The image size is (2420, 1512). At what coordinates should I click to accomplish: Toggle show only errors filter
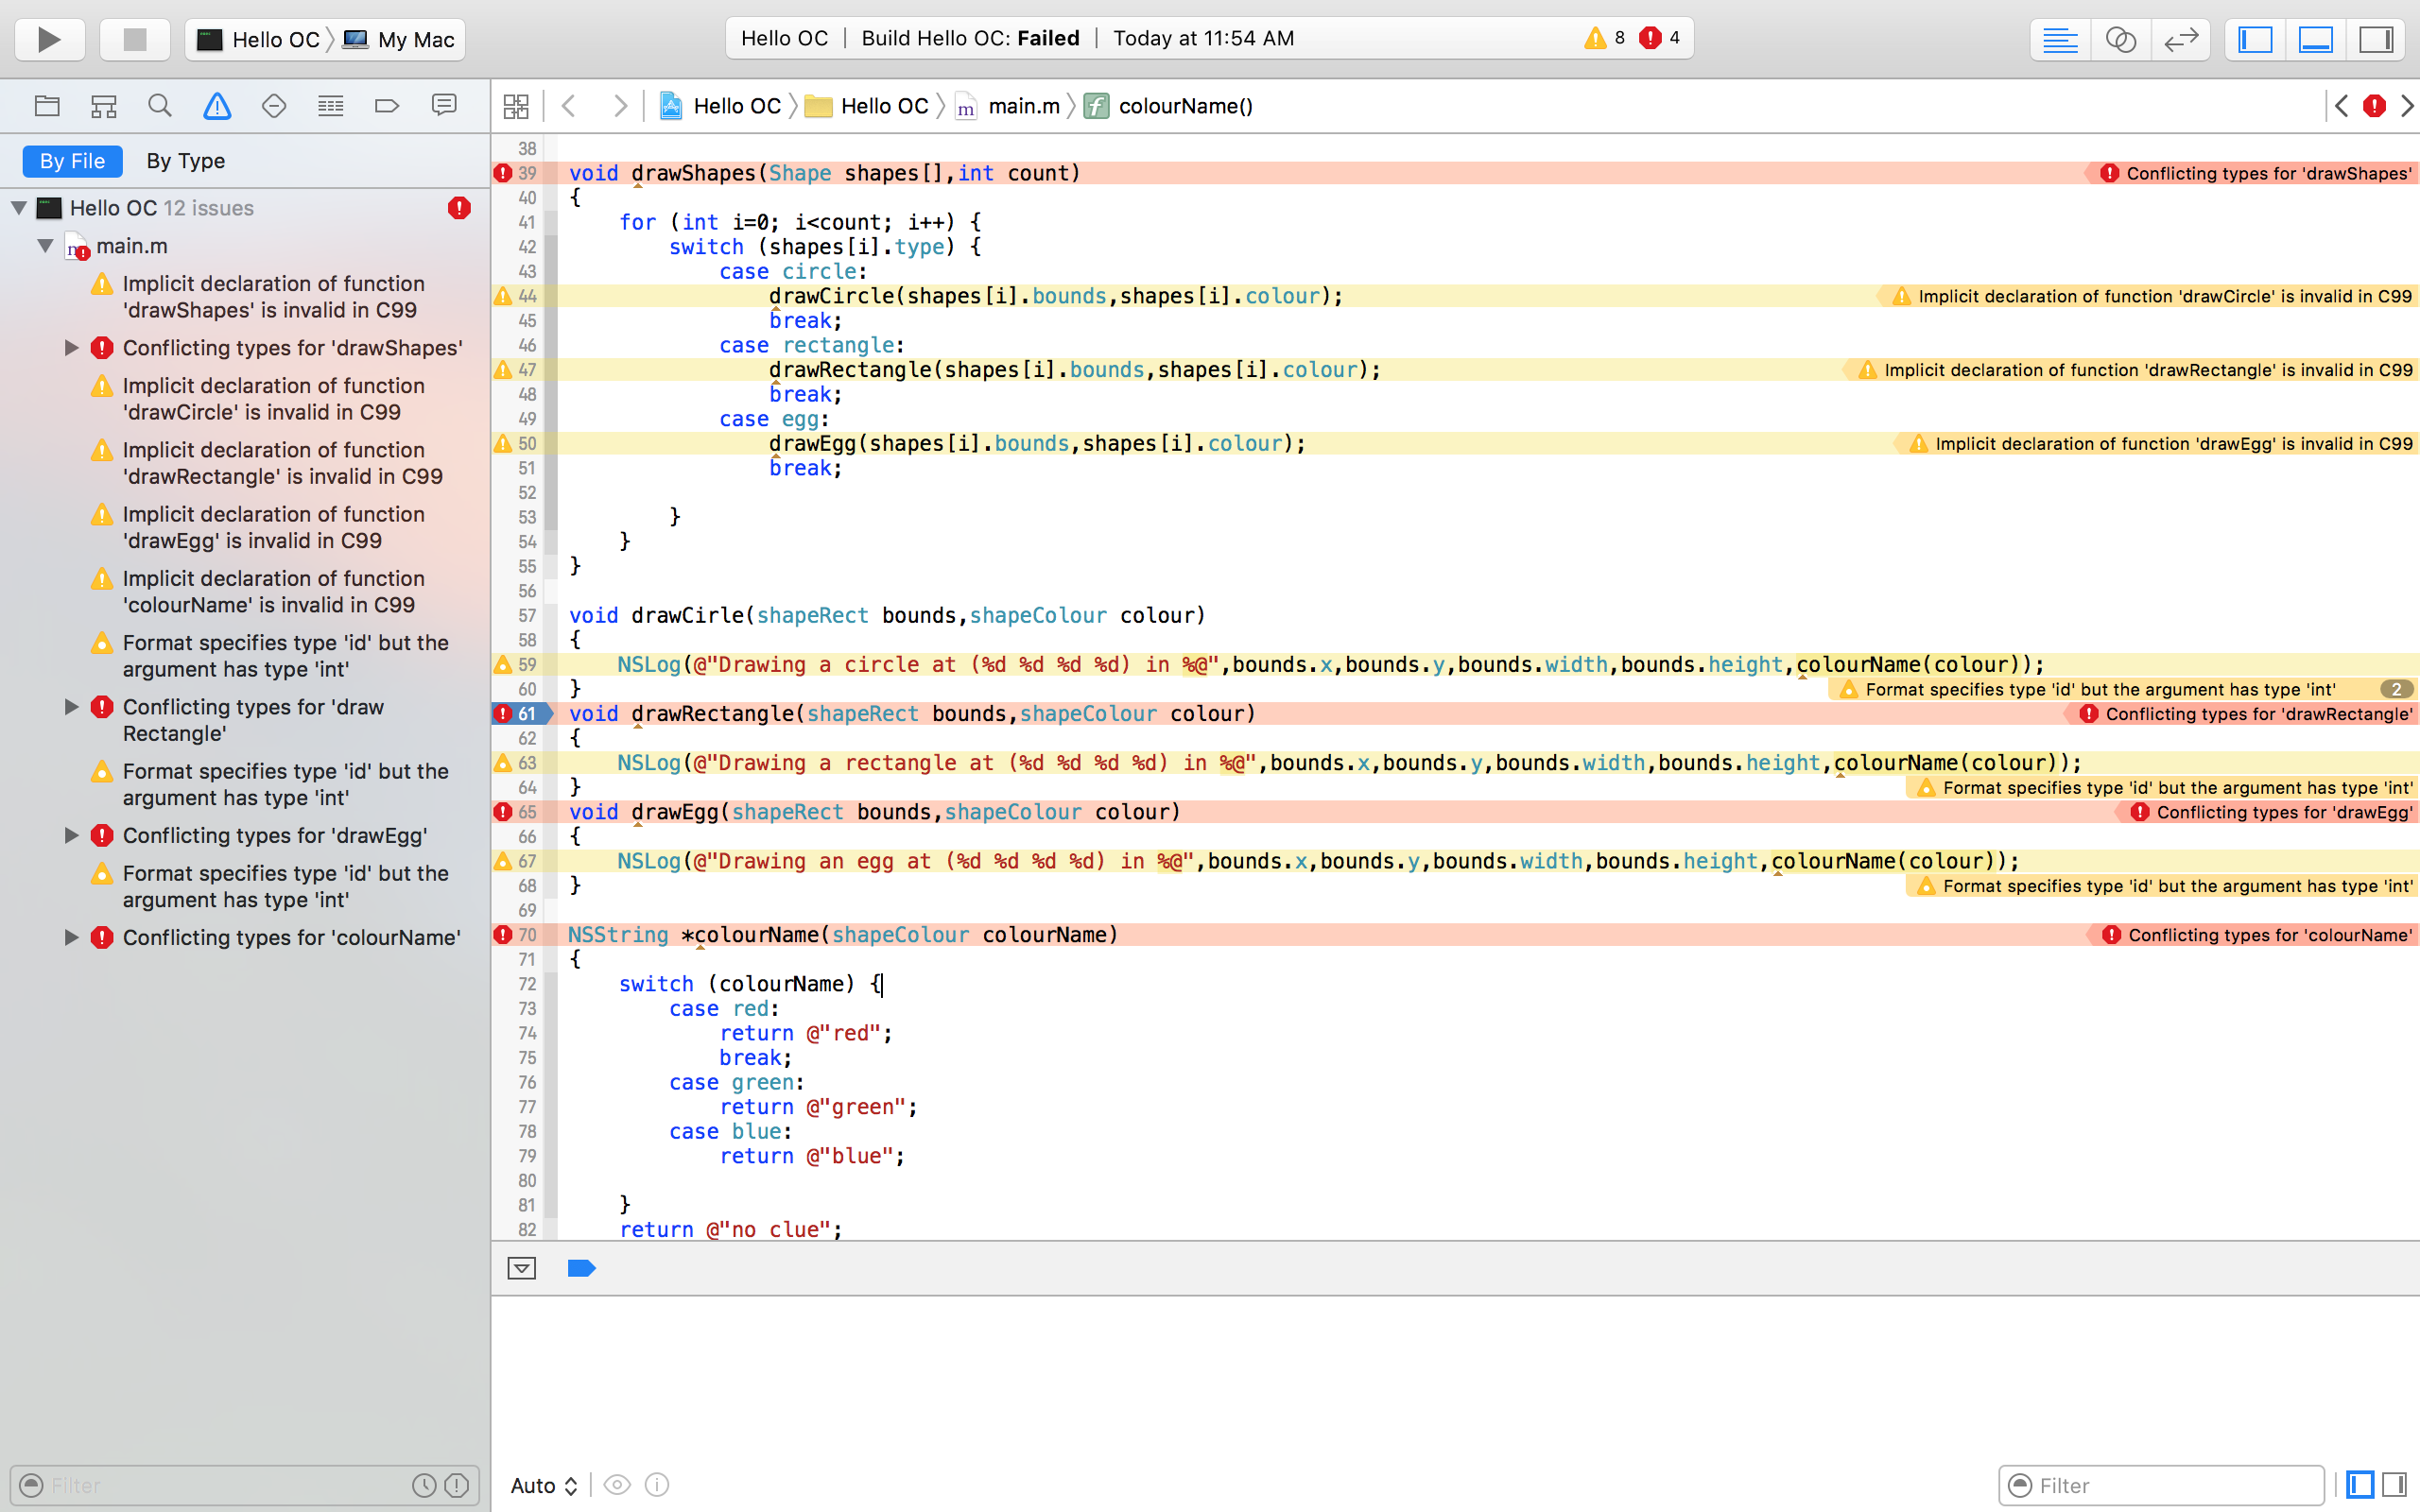pos(457,1485)
